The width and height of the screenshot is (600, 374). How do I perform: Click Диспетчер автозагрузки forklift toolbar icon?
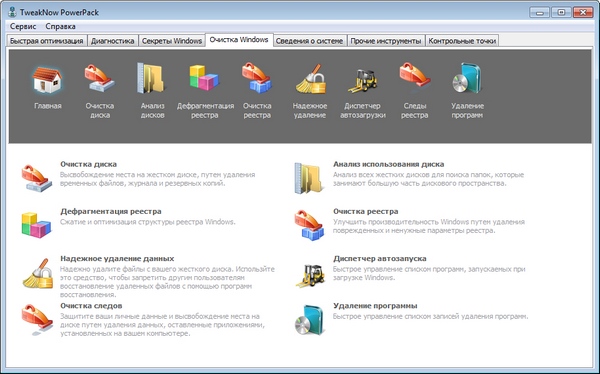(362, 80)
